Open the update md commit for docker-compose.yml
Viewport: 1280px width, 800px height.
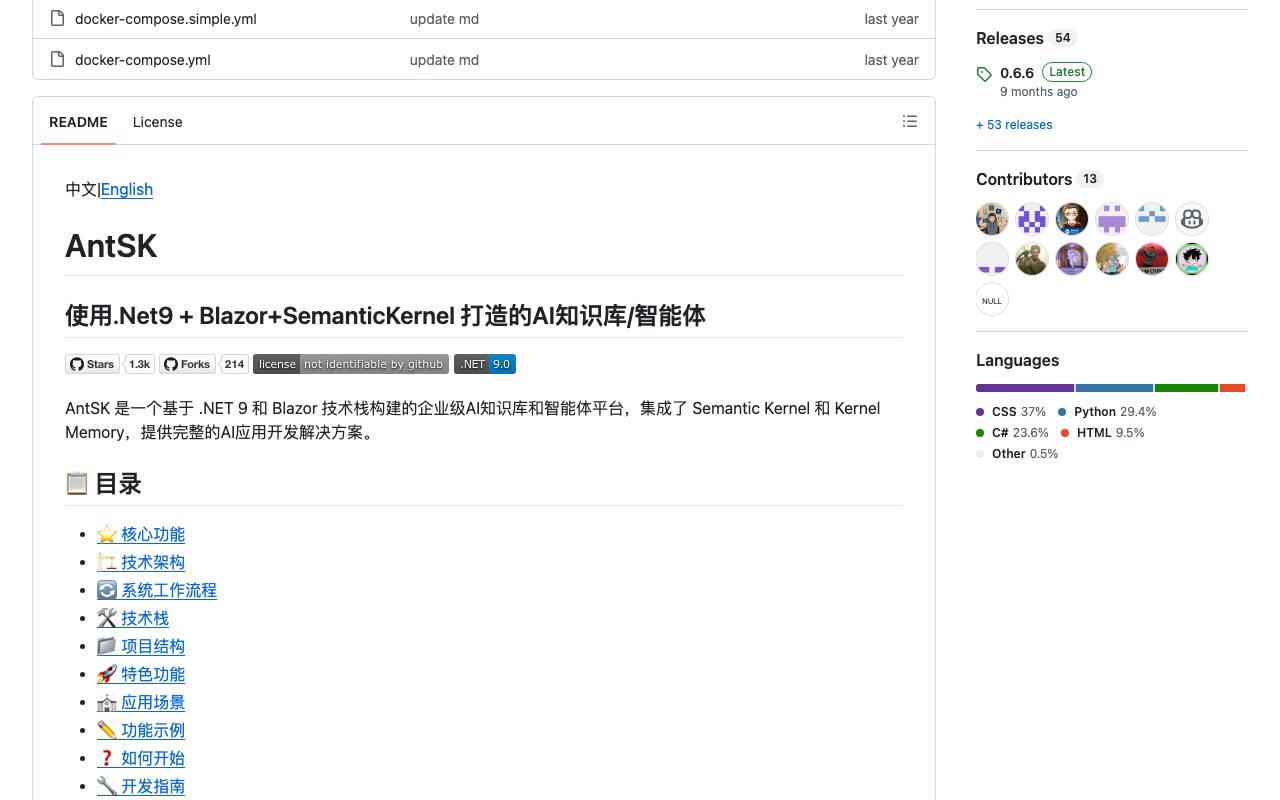444,60
